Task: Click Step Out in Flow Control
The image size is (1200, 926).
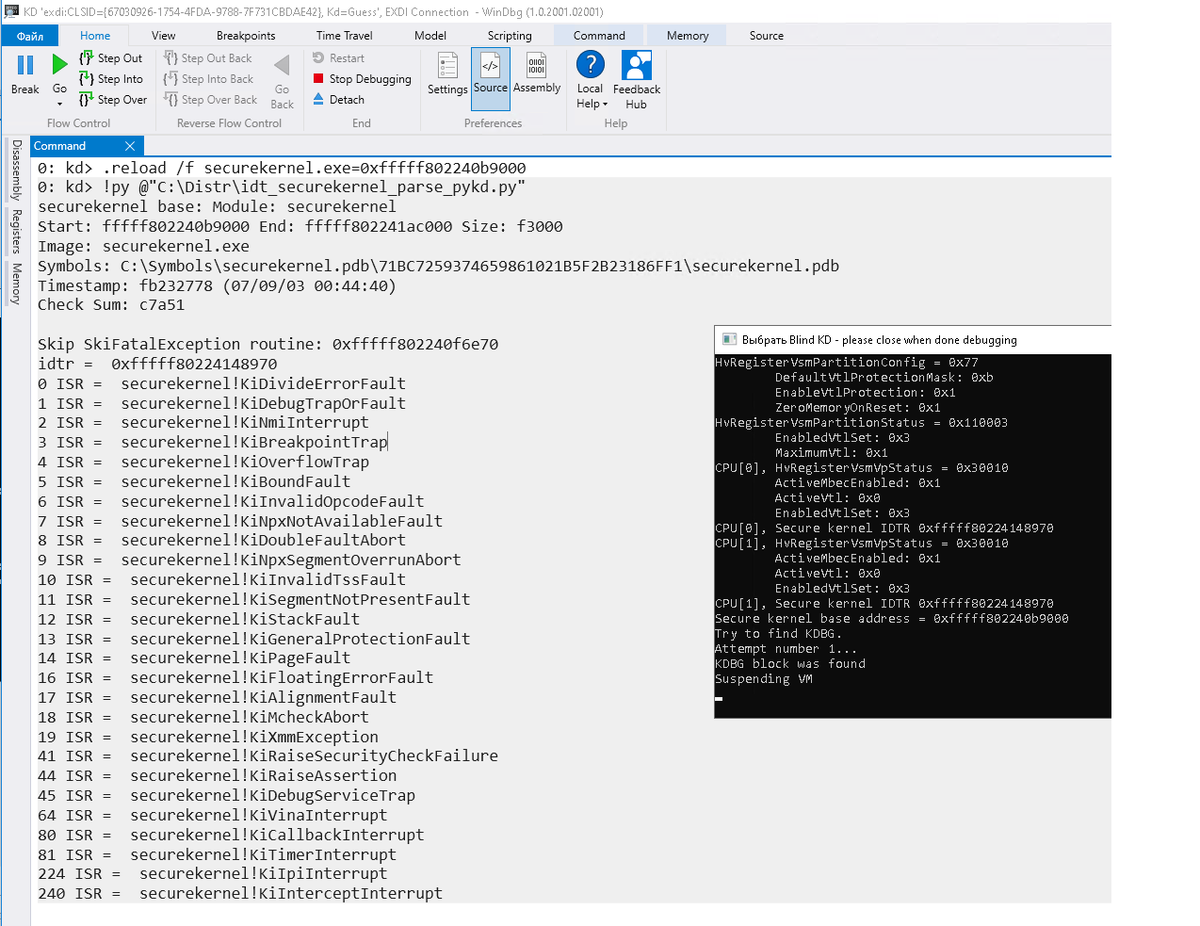Action: pos(111,58)
